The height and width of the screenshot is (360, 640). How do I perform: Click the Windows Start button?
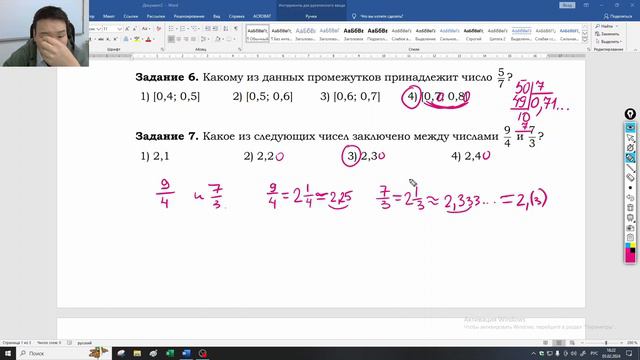(x=7, y=353)
